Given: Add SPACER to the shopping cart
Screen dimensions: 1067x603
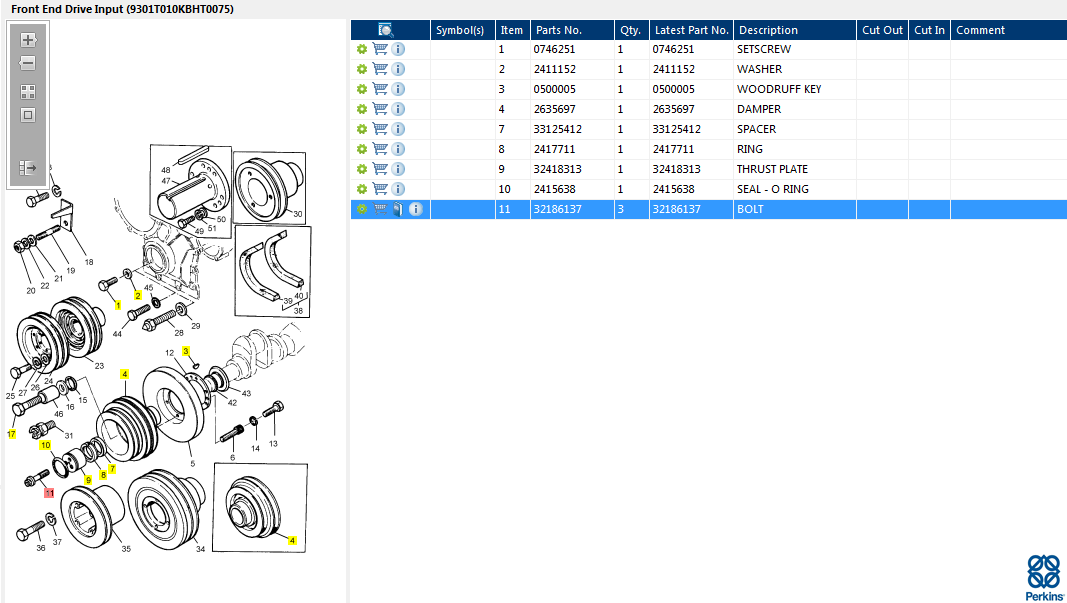Looking at the screenshot, I should tap(380, 129).
